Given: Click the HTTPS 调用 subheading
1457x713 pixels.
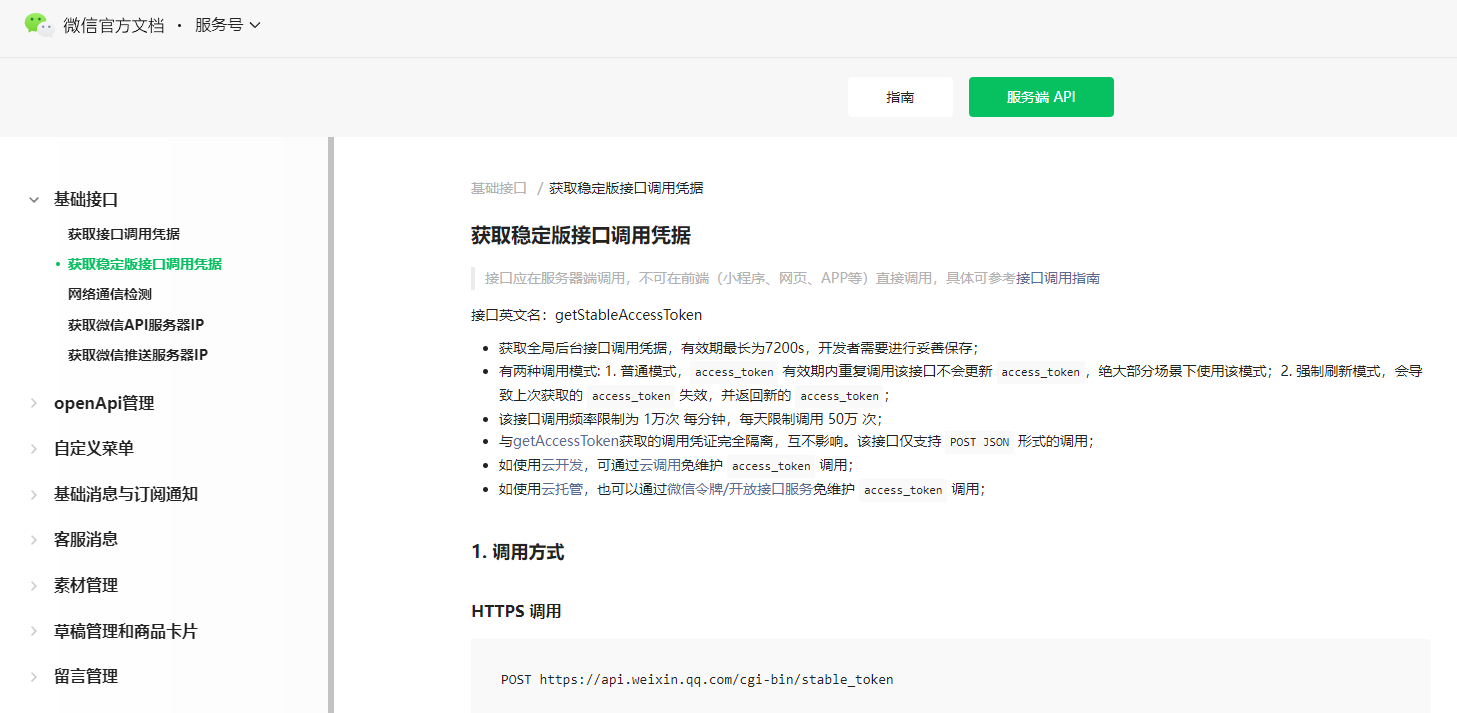Looking at the screenshot, I should pos(516,611).
